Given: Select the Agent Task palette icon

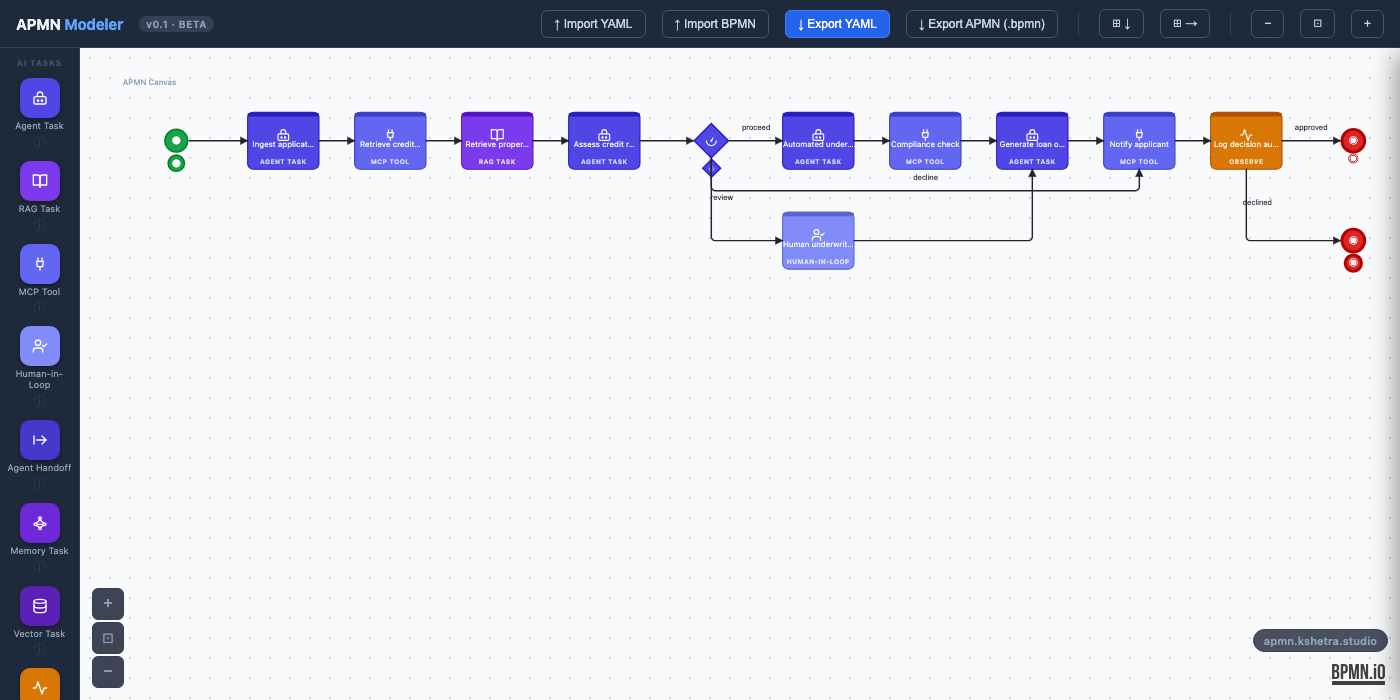Looking at the screenshot, I should click(x=40, y=98).
